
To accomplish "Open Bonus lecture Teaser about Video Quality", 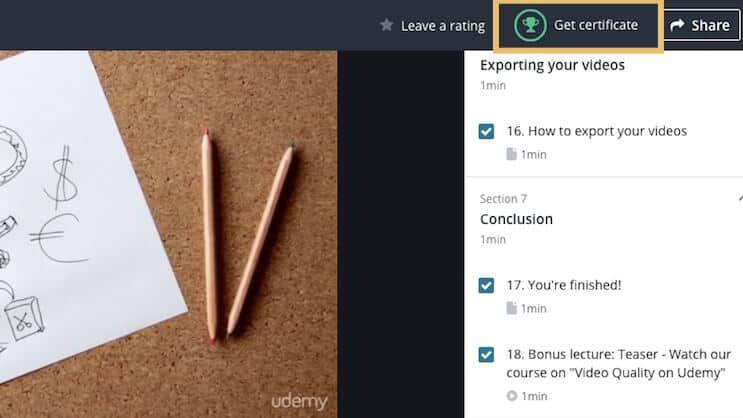I will [618, 363].
